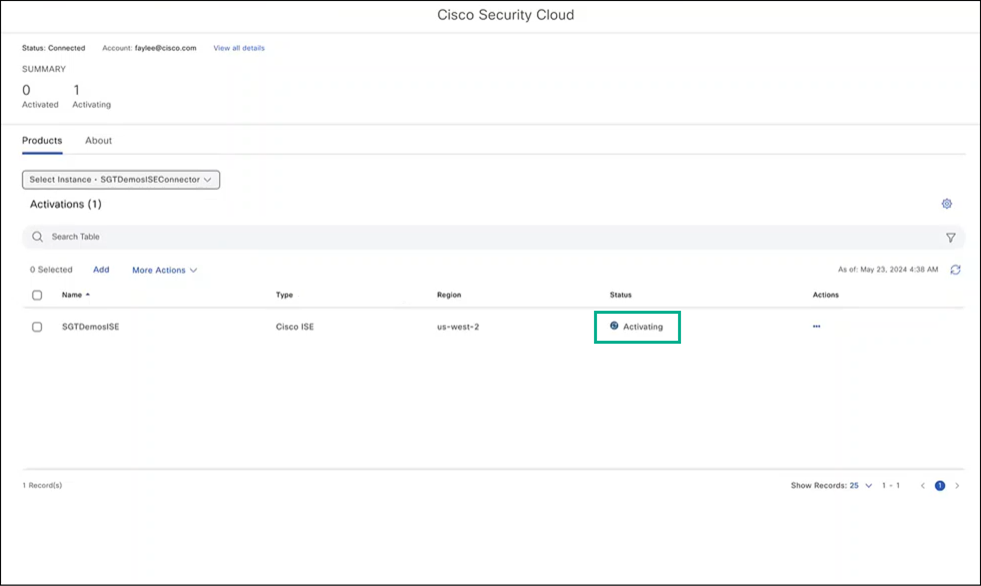Click the us-west-2 region cell
Screen dimensions: 981x586
[x=458, y=326]
